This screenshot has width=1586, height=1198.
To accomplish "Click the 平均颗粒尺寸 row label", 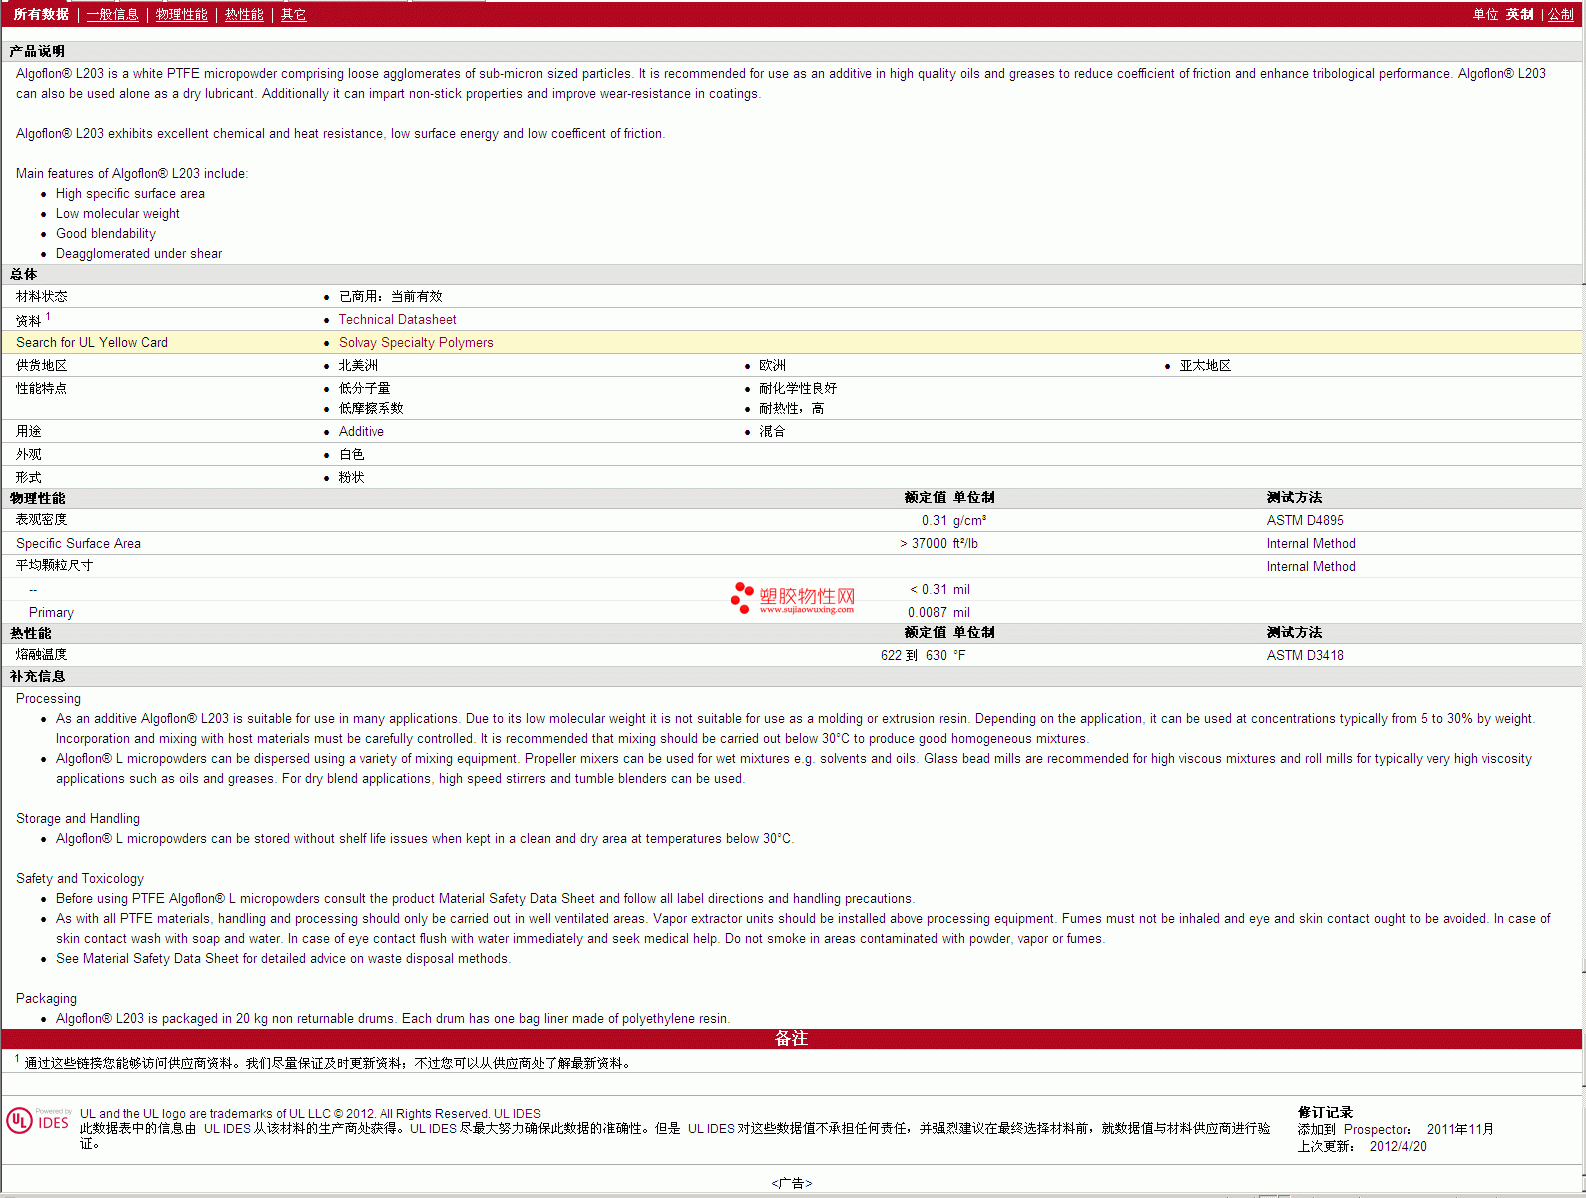I will [55, 565].
